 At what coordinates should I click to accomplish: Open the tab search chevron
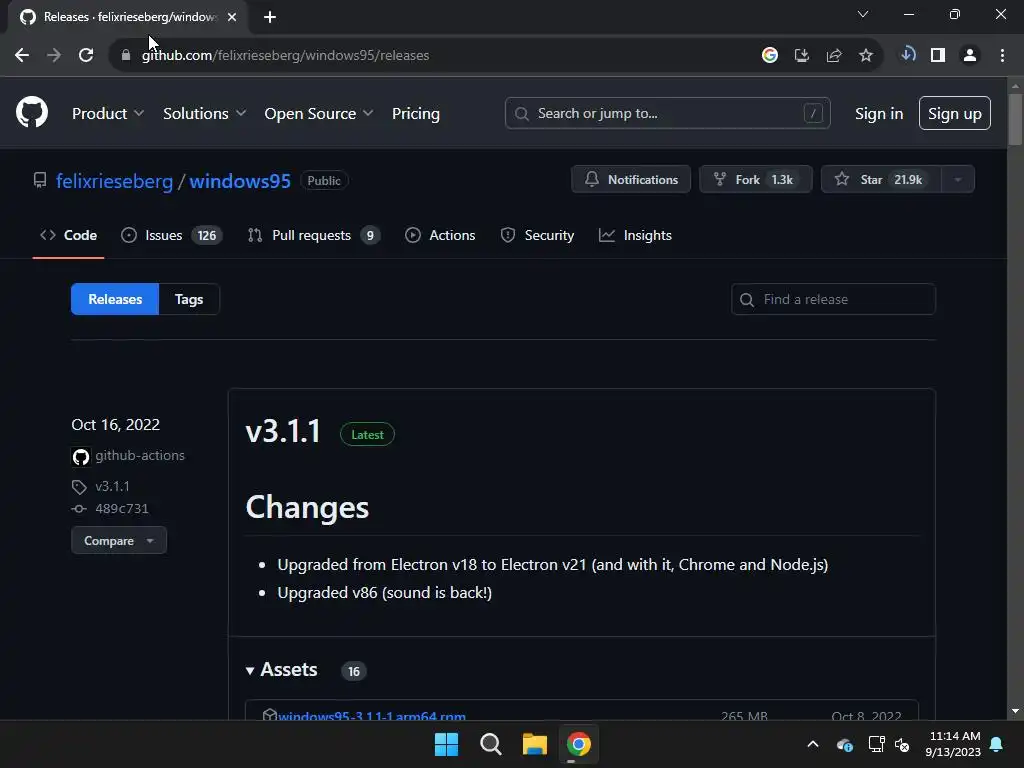[863, 14]
